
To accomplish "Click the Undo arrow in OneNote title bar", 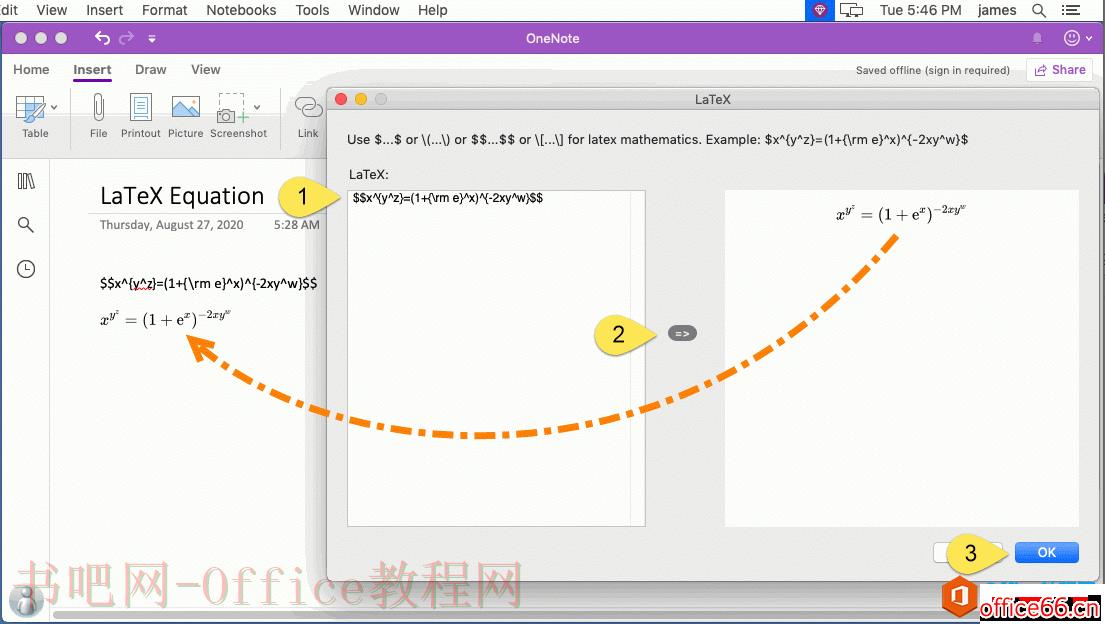I will point(102,38).
